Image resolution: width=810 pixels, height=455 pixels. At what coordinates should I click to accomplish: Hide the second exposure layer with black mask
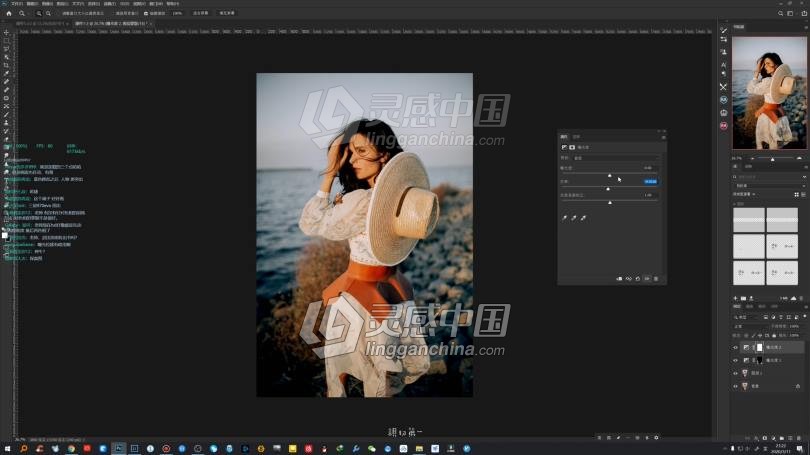point(736,360)
